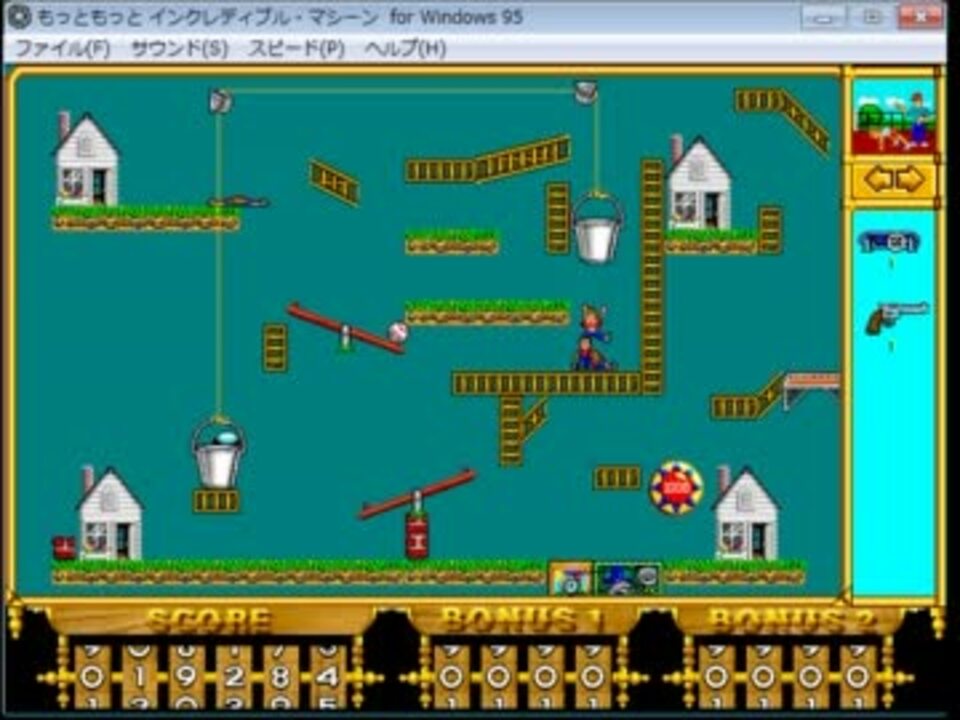The width and height of the screenshot is (960, 720).
Task: Select the scissors on the upper grass ledge
Action: tap(238, 201)
